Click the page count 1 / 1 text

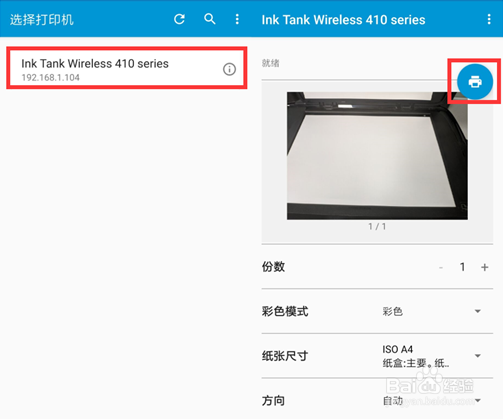[x=377, y=227]
